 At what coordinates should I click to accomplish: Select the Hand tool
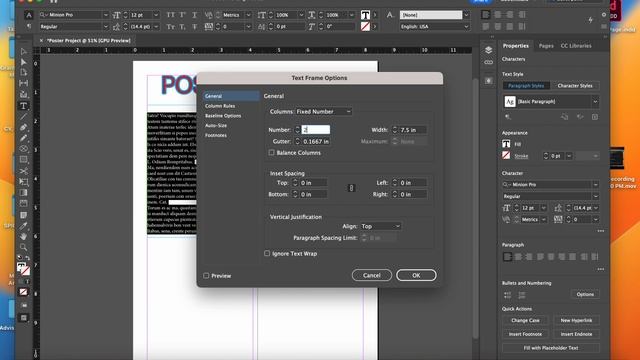(x=23, y=236)
